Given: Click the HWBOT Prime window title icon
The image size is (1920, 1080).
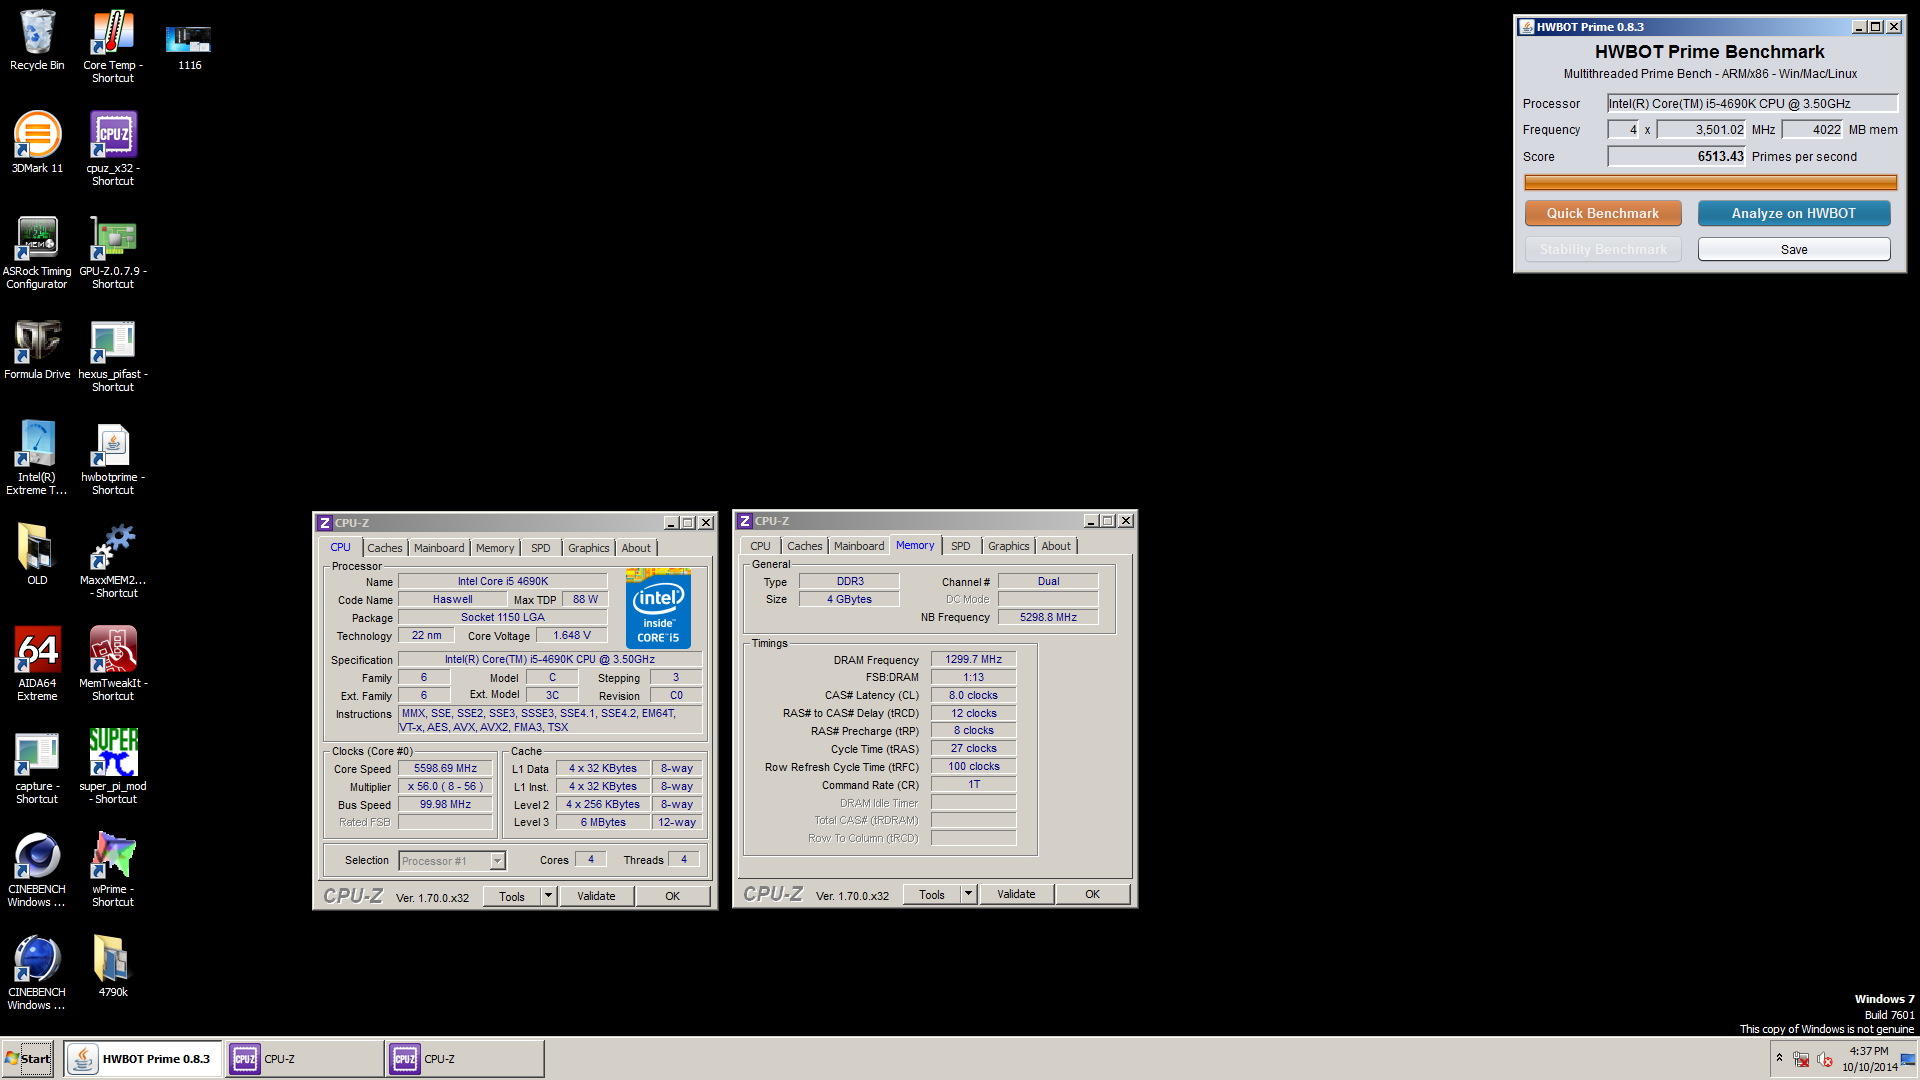Looking at the screenshot, I should tap(1527, 27).
